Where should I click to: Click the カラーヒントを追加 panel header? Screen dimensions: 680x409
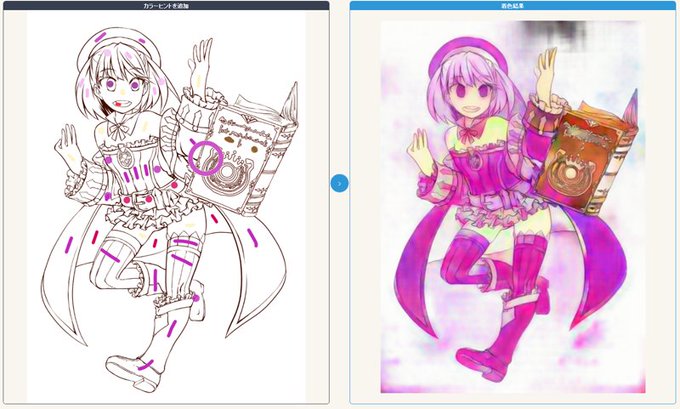click(166, 6)
